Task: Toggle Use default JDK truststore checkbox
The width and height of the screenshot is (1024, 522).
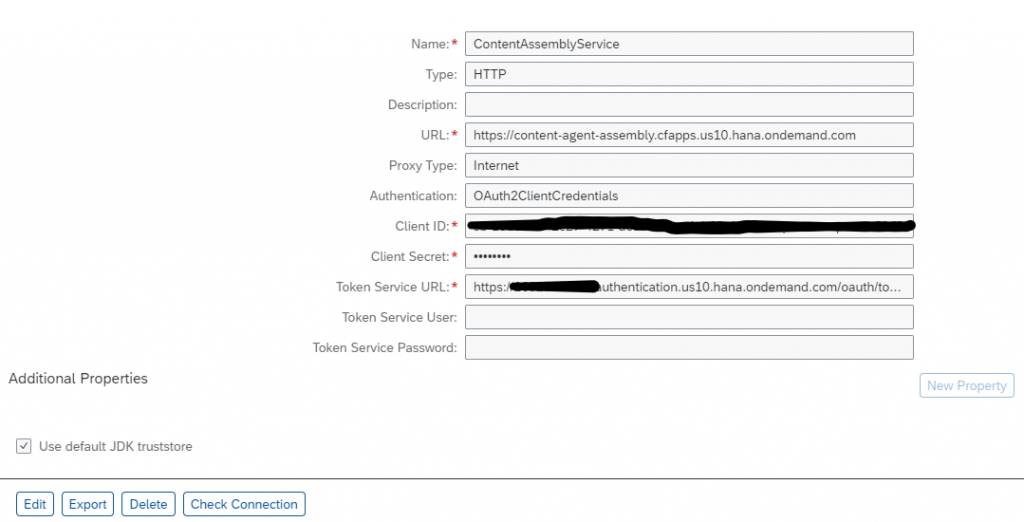Action: (x=24, y=446)
